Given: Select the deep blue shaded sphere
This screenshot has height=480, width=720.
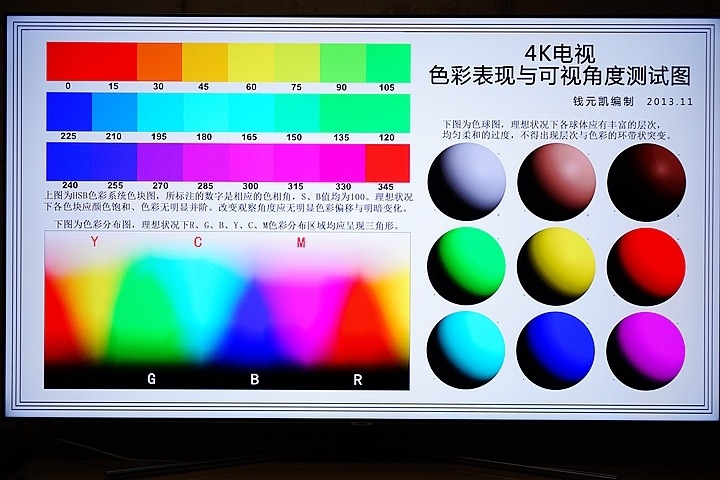Looking at the screenshot, I should [556, 351].
